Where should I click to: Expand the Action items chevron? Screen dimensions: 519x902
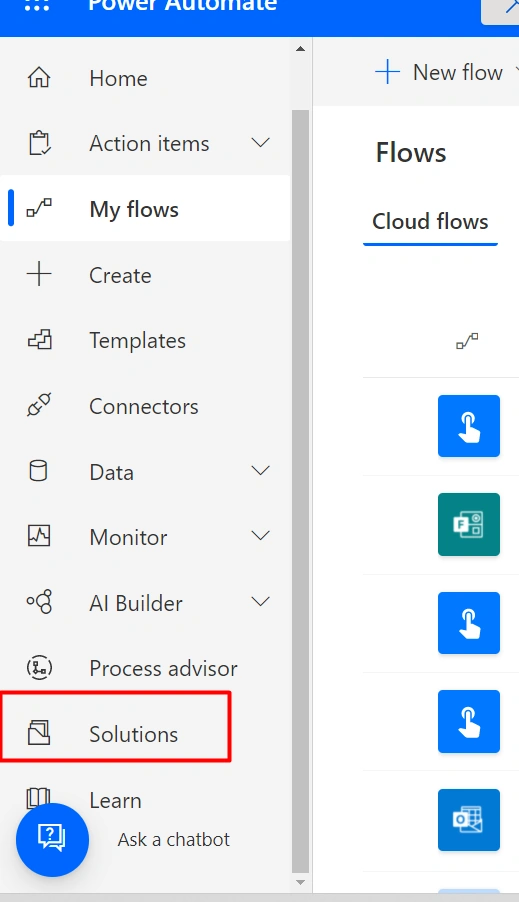point(261,143)
